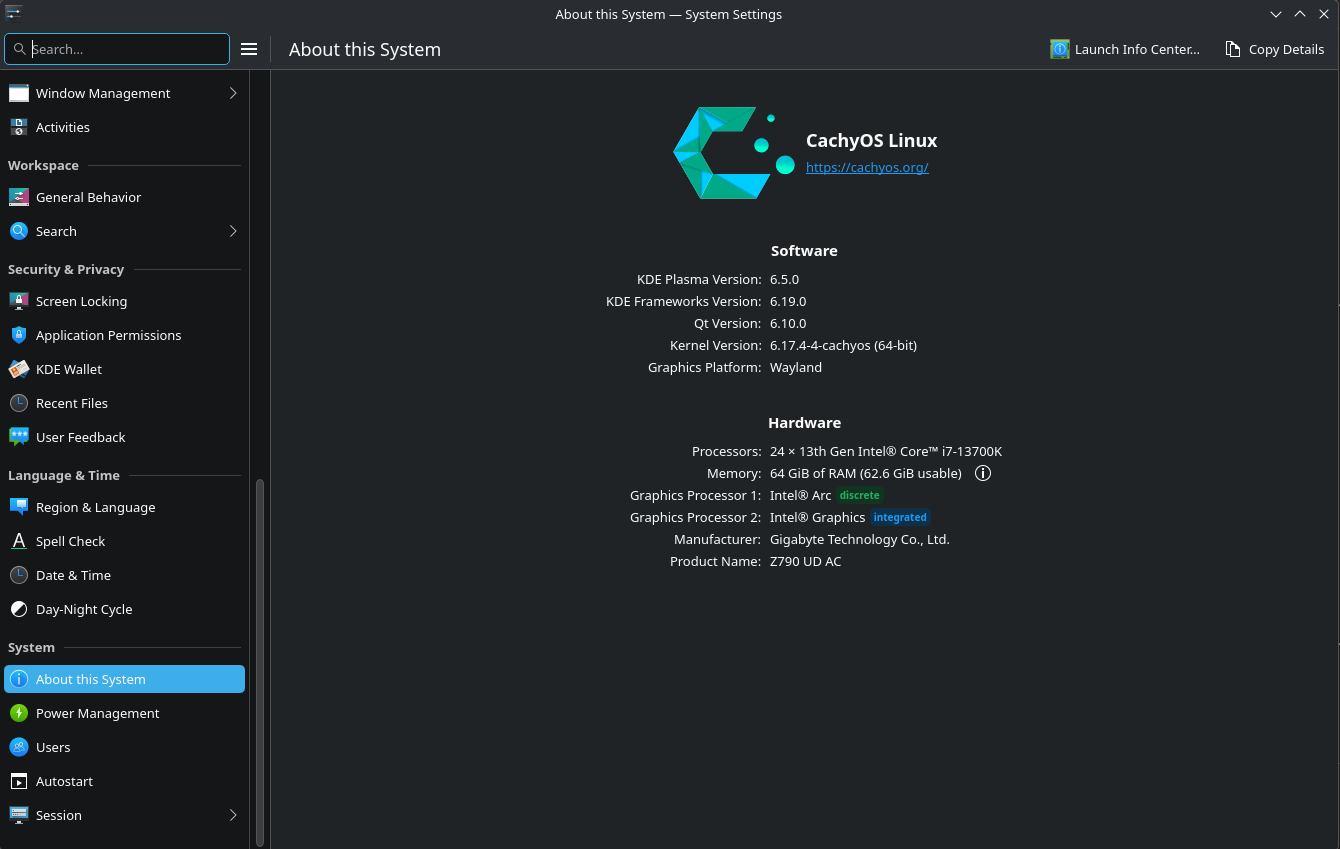Expand the Search category arrow

pyautogui.click(x=233, y=231)
